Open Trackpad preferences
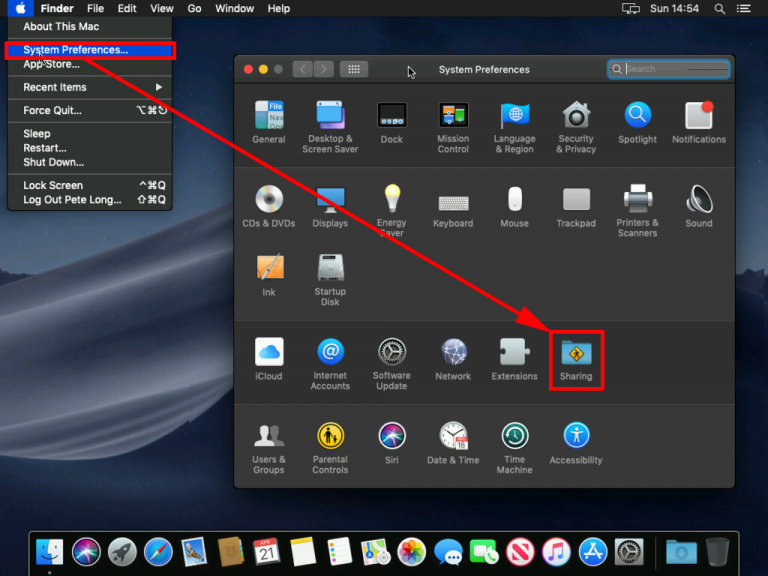Screen dimensions: 768x576 pos(576,206)
